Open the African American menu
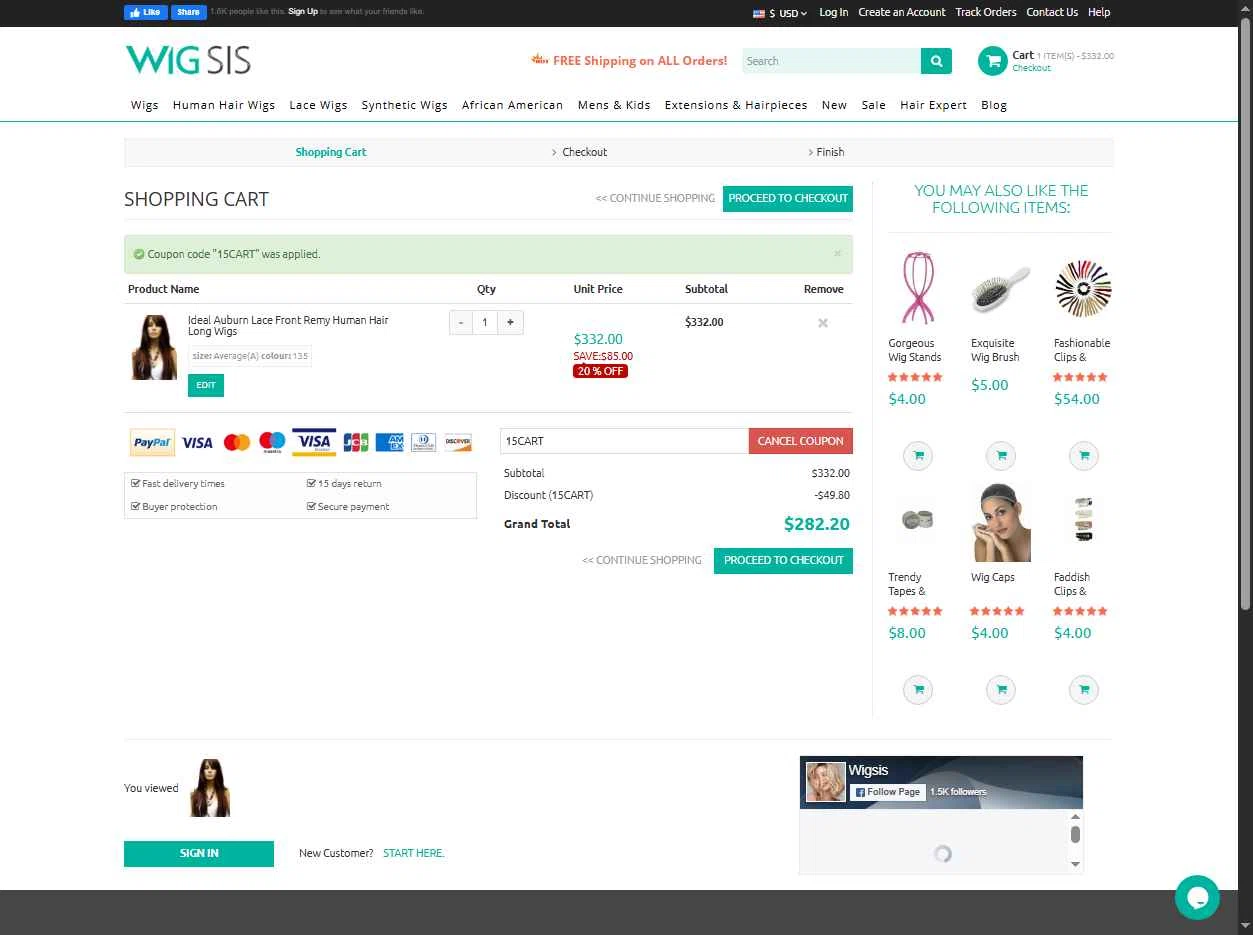This screenshot has width=1253, height=935. point(512,105)
